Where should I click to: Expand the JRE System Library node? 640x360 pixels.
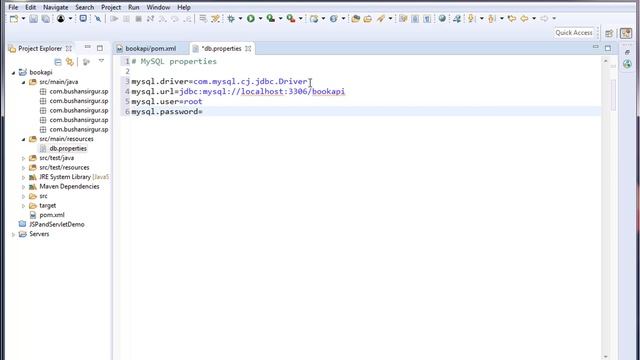coord(23,177)
